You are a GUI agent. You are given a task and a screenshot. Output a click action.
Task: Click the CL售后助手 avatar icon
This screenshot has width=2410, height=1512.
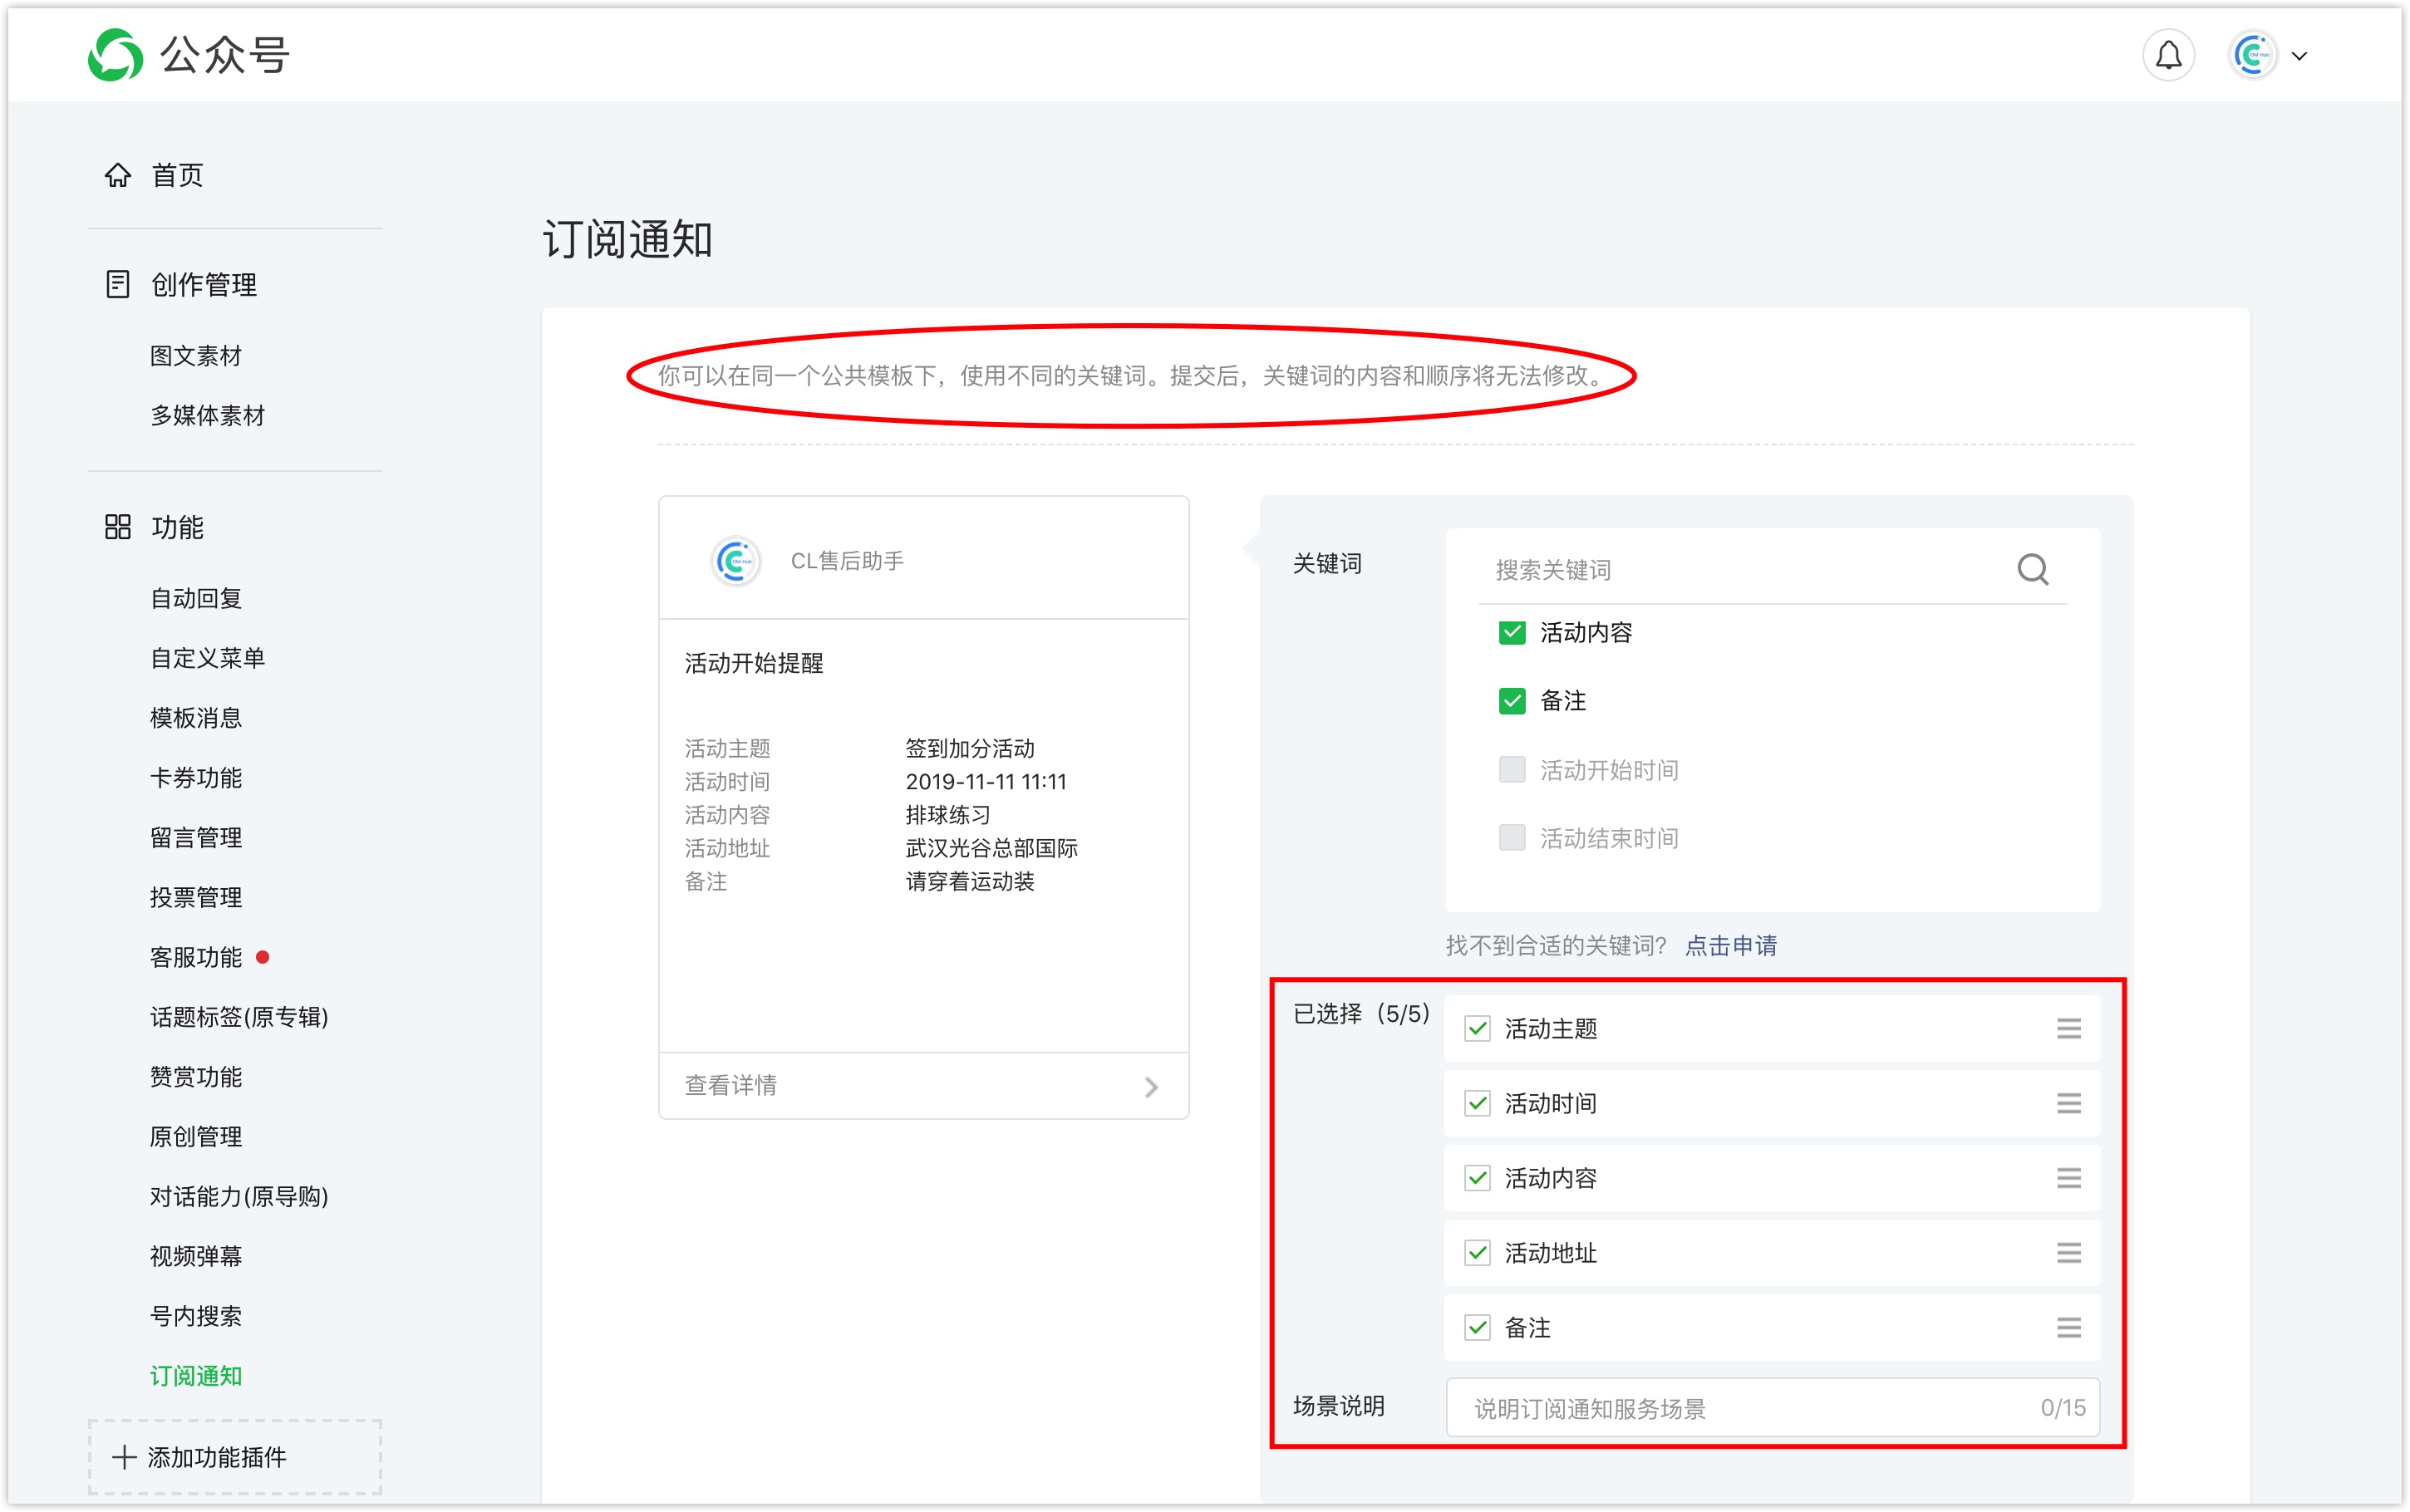click(735, 561)
